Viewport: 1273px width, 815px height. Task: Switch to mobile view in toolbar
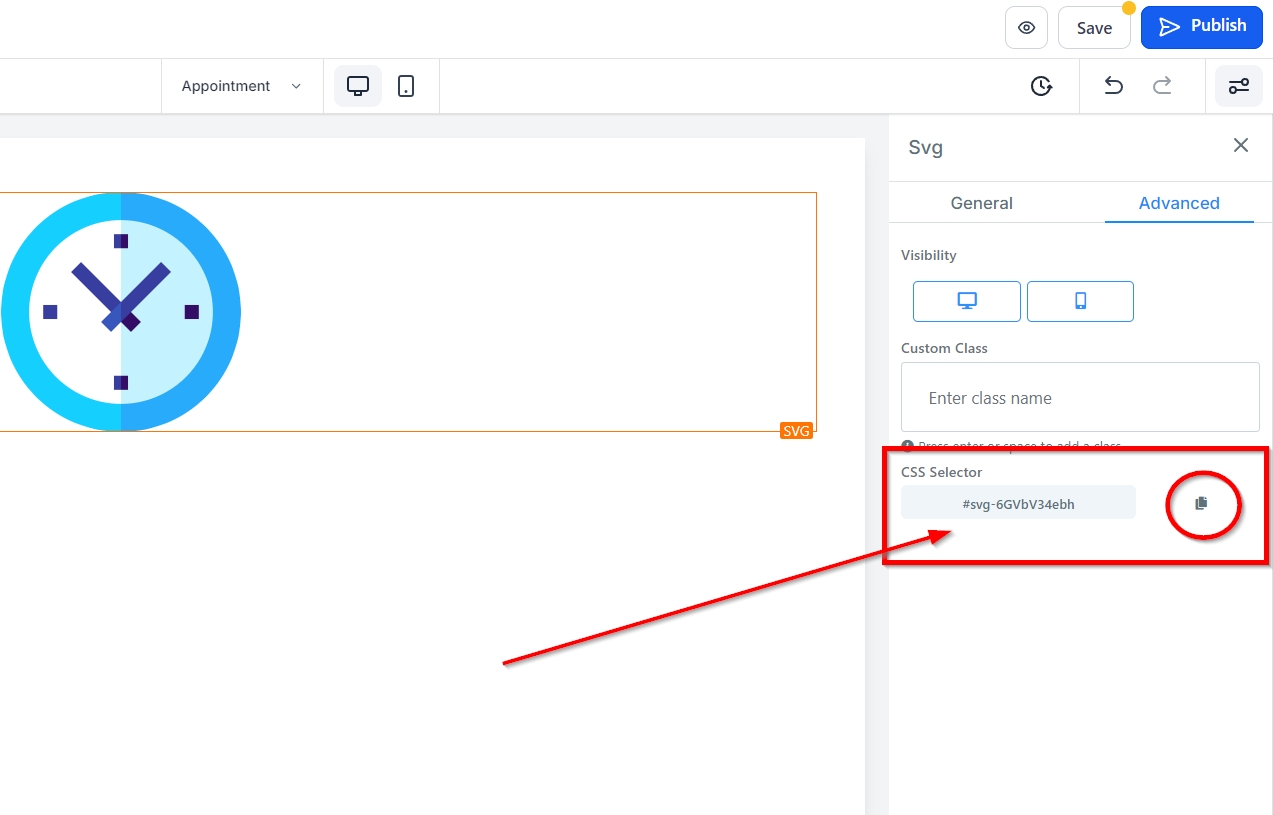click(x=406, y=86)
